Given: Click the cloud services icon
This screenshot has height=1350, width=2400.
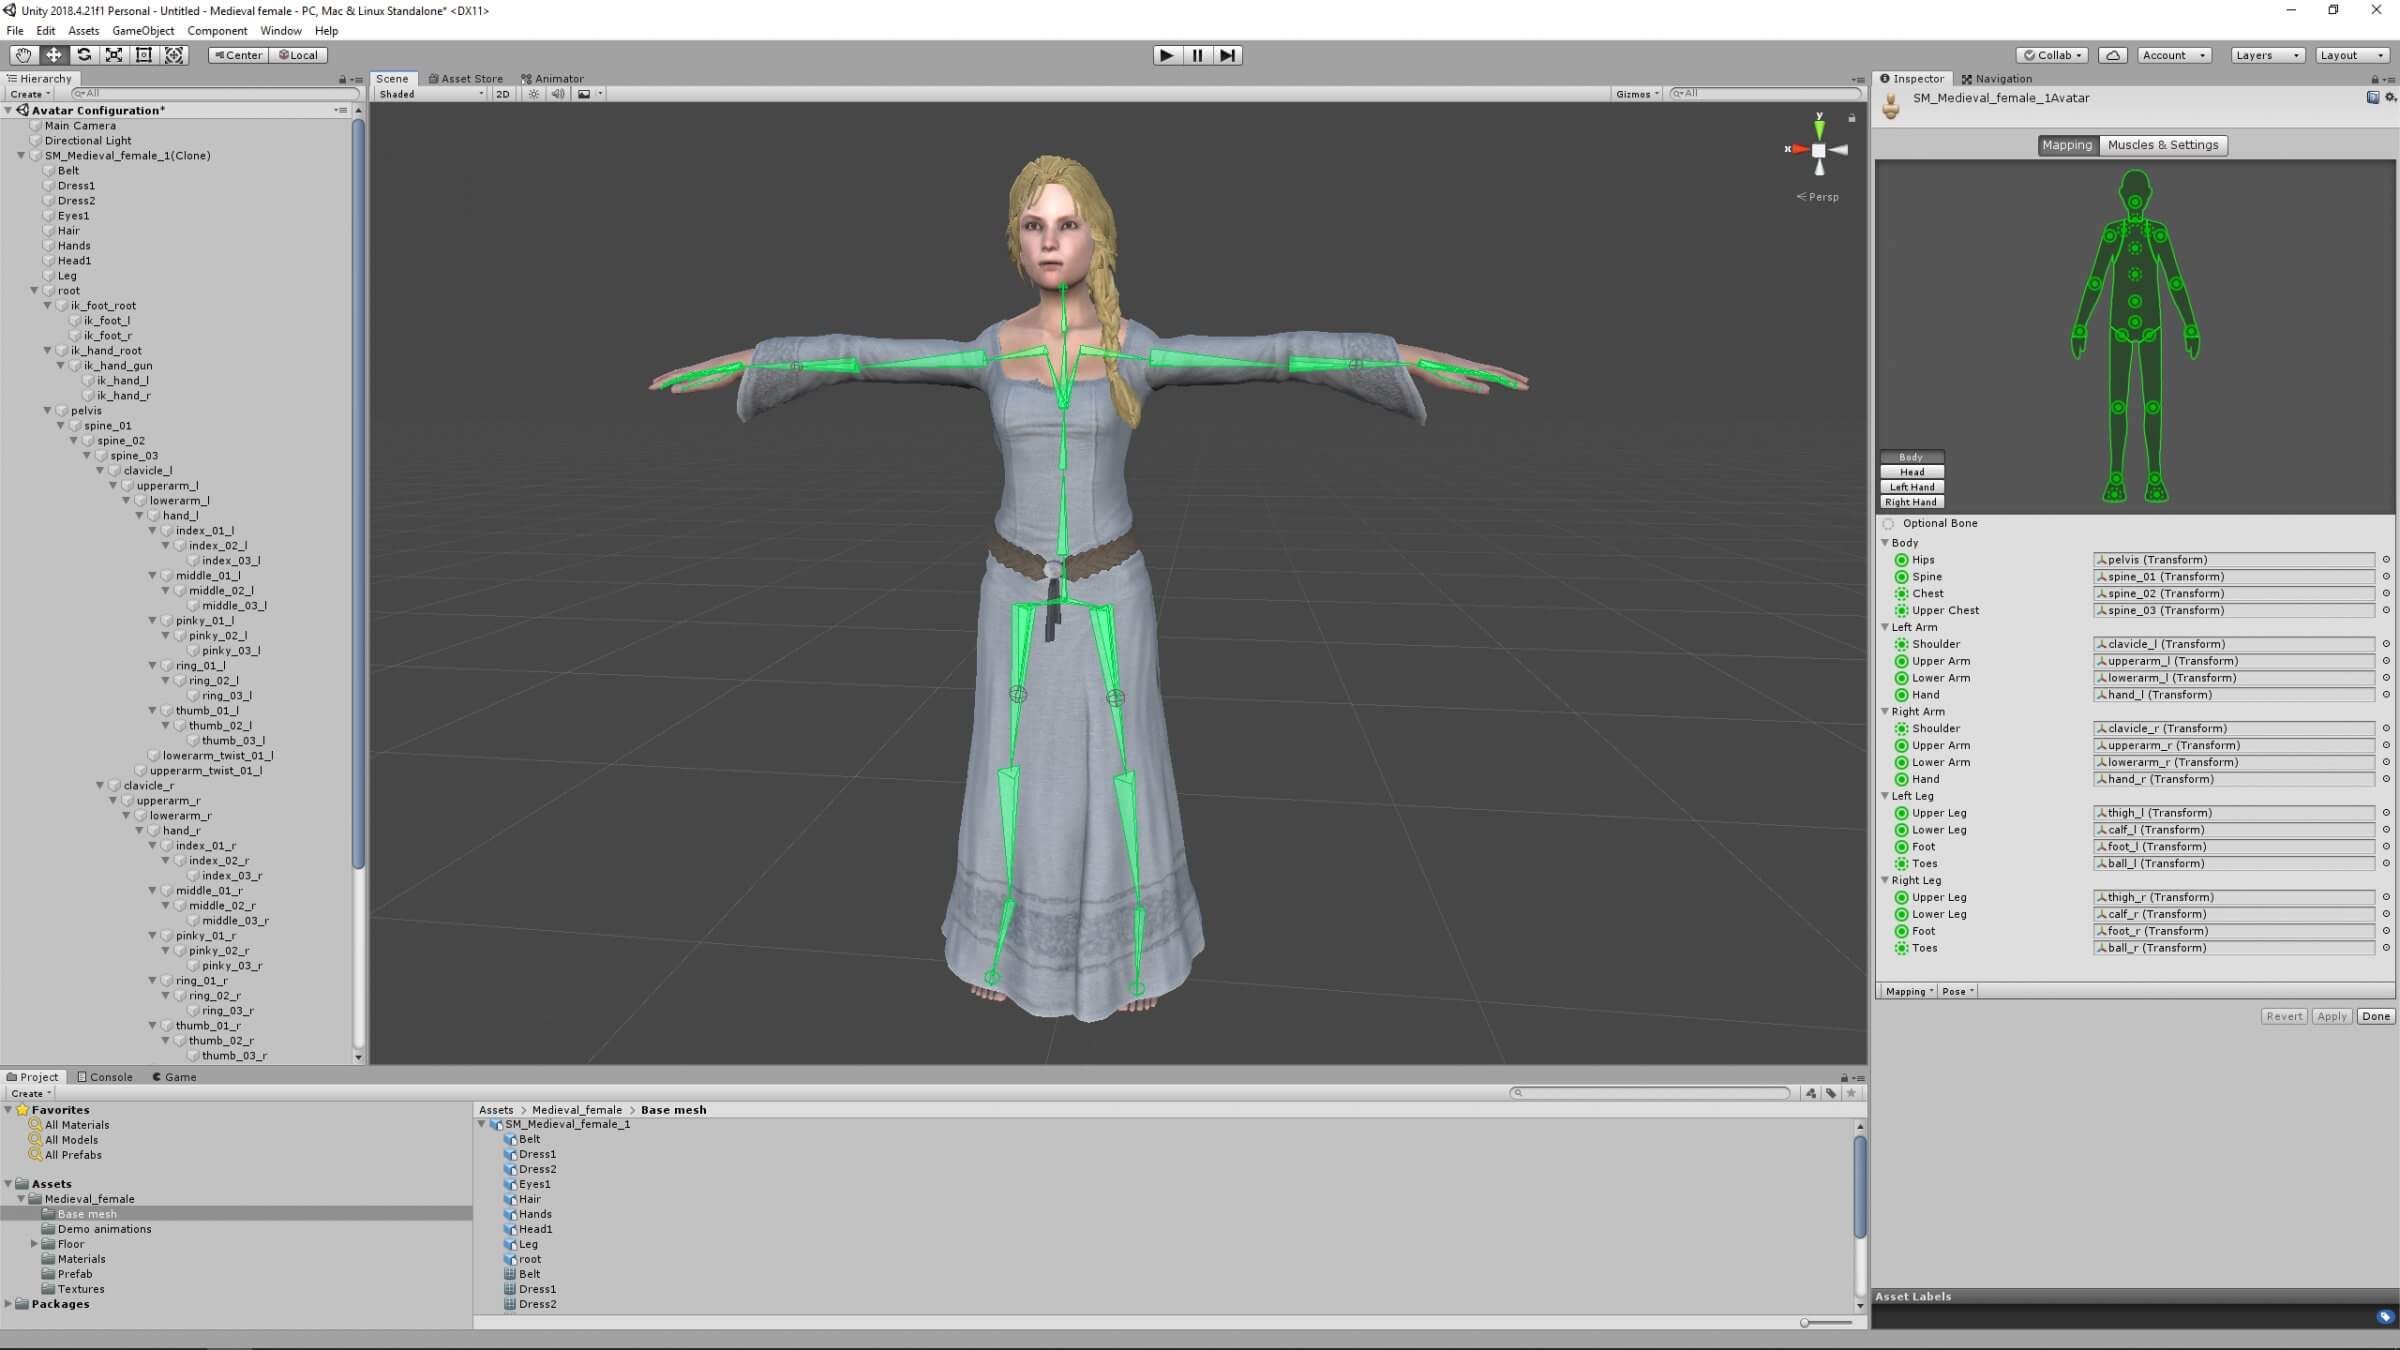Looking at the screenshot, I should pos(2112,55).
